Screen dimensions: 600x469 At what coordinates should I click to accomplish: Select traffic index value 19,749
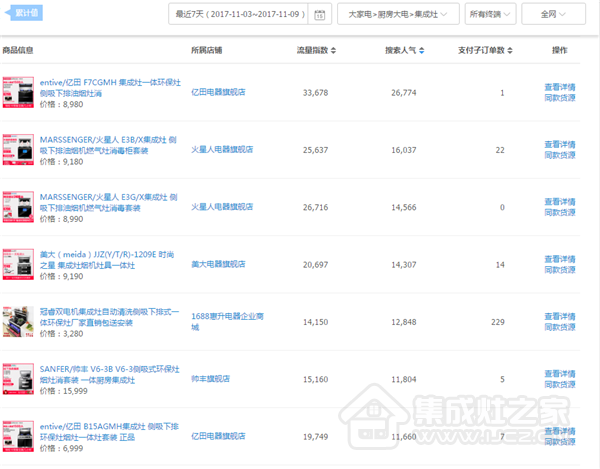tap(315, 437)
